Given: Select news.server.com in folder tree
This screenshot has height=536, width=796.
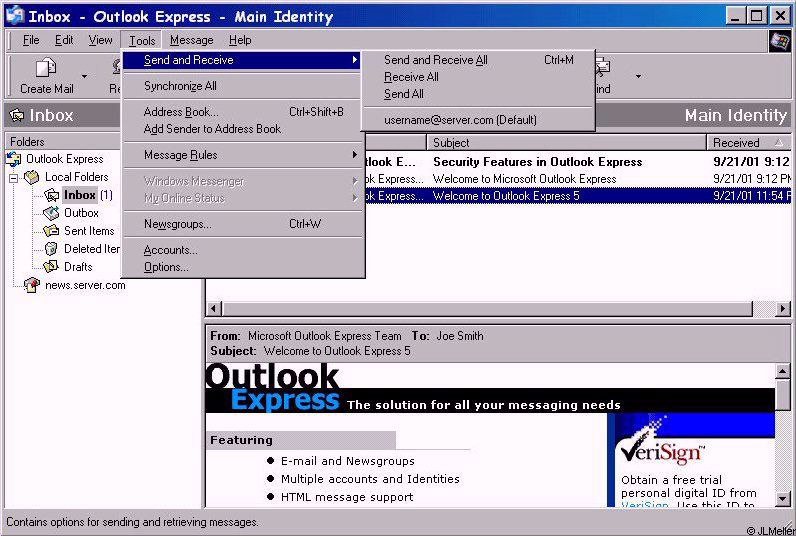Looking at the screenshot, I should click(85, 285).
